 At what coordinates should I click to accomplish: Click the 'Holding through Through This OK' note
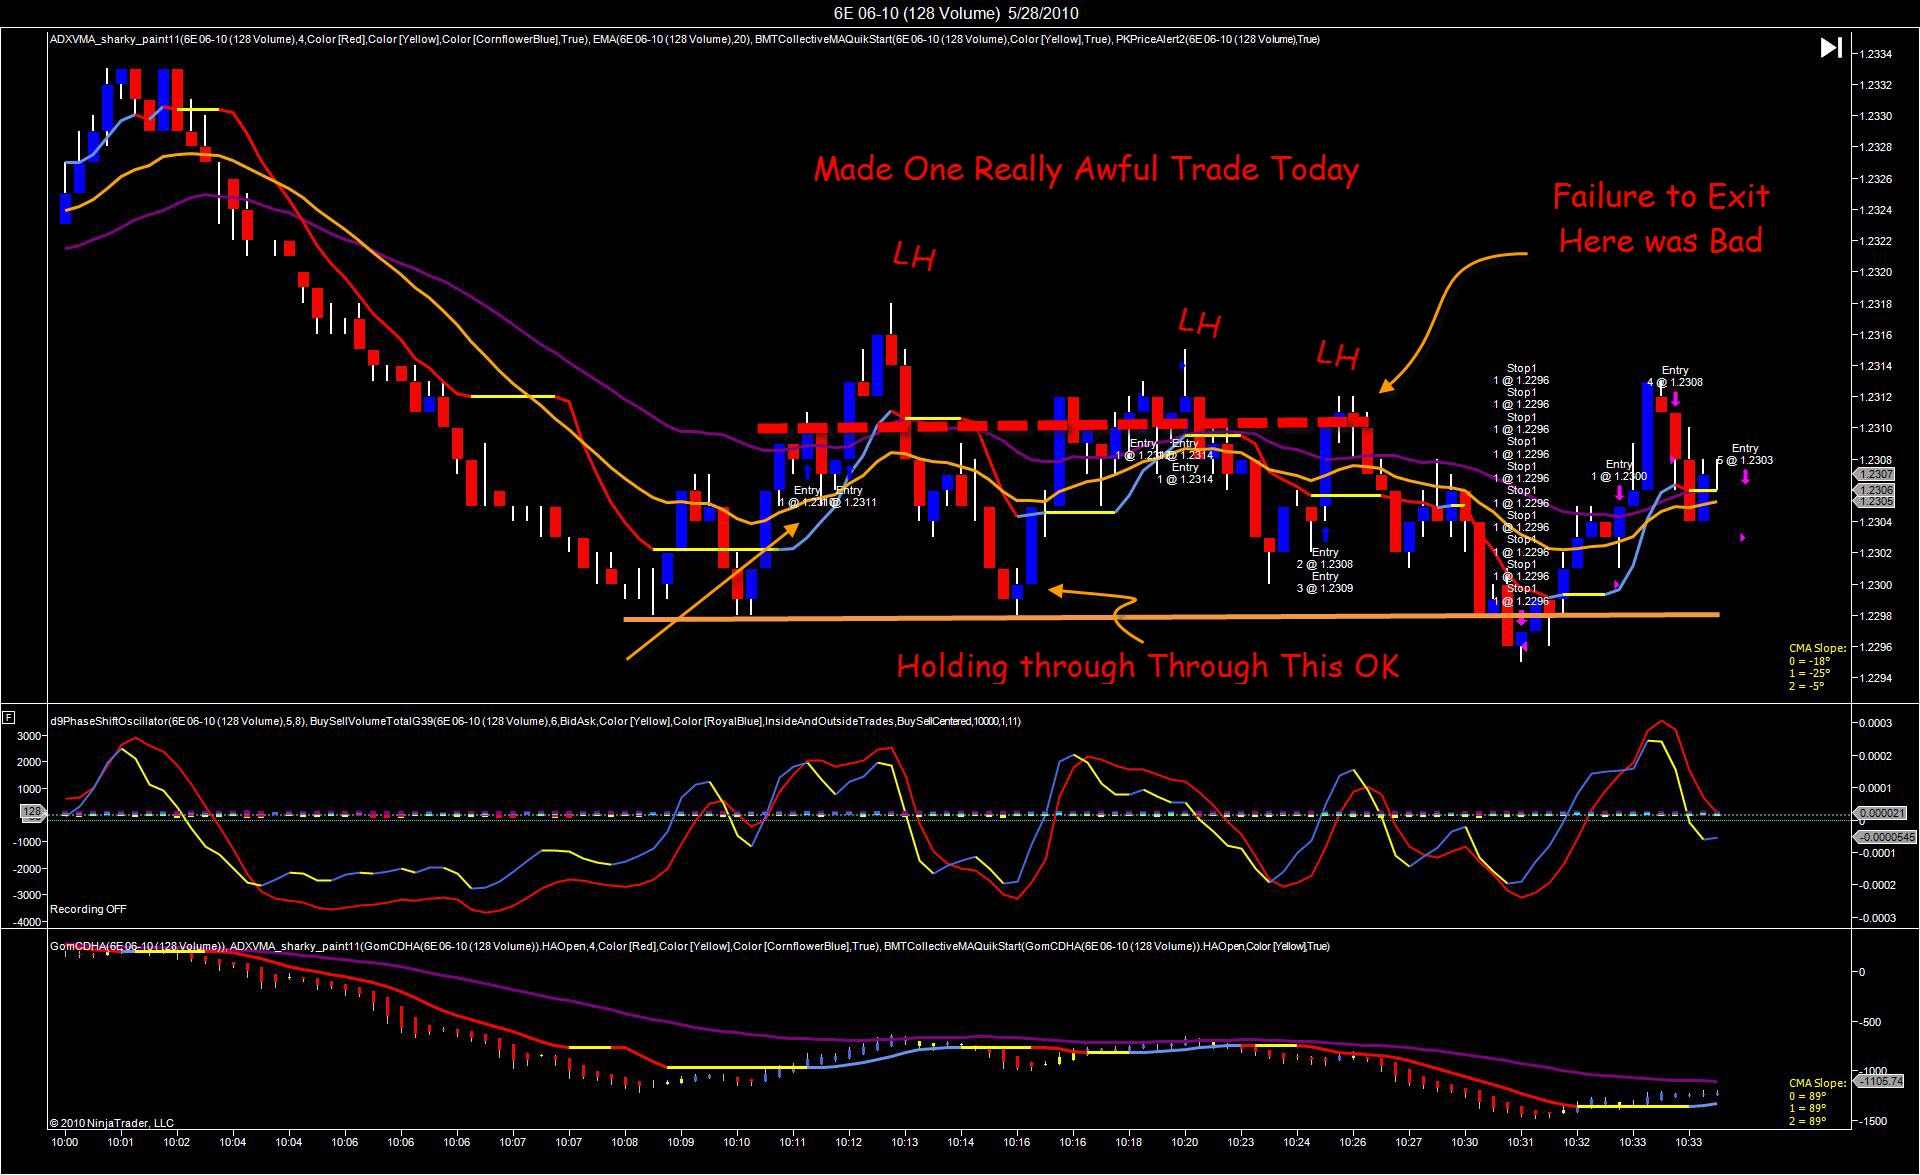click(x=1147, y=666)
